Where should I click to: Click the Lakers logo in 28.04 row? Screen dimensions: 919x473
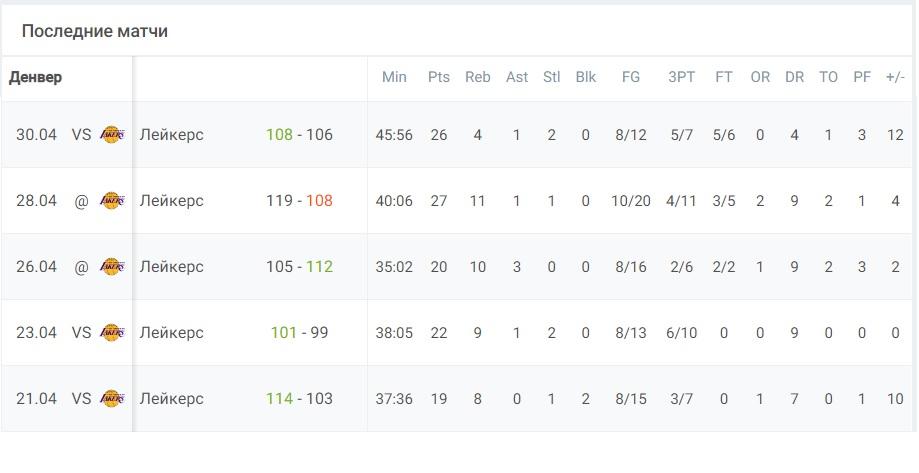click(x=112, y=200)
